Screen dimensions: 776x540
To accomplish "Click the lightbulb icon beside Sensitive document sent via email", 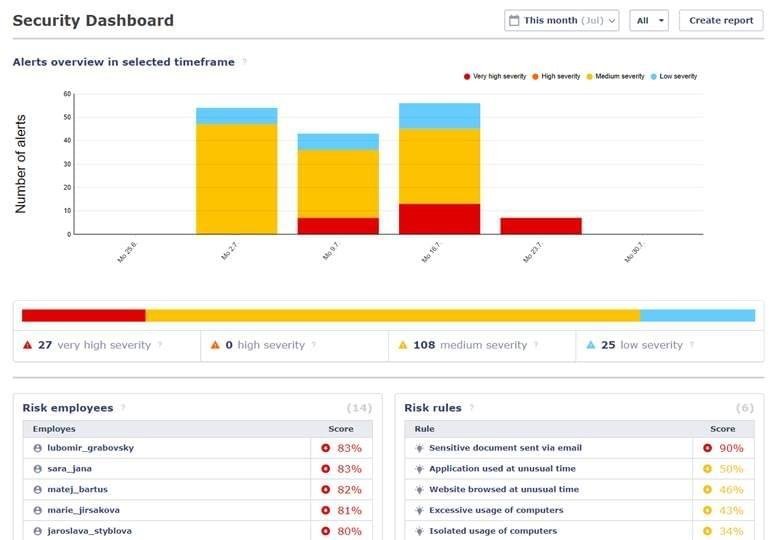I will pyautogui.click(x=420, y=448).
